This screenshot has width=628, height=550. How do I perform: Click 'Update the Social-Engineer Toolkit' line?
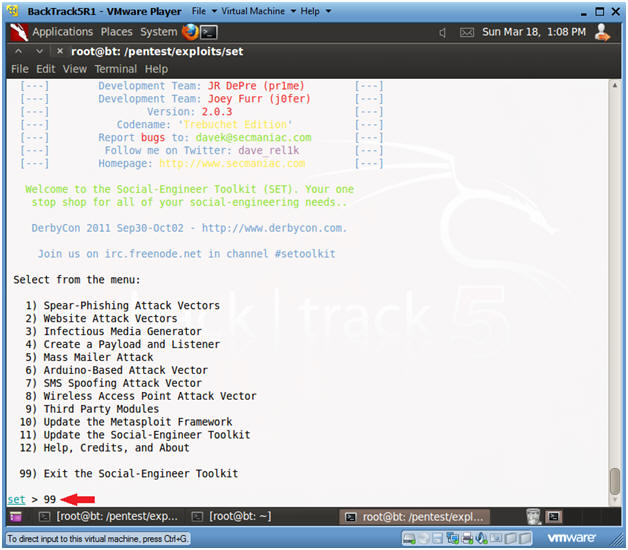click(x=135, y=435)
